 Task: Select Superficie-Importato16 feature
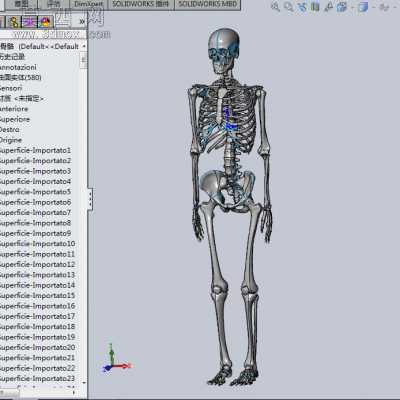[x=37, y=306]
